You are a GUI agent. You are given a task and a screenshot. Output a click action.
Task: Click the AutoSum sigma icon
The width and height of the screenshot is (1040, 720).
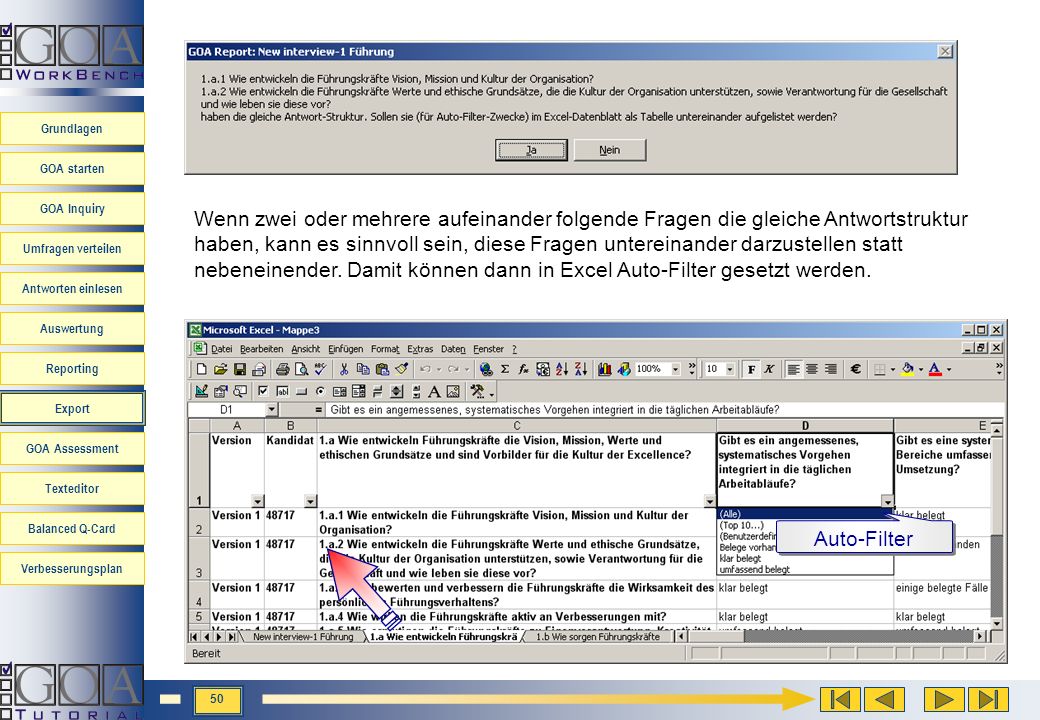point(505,369)
